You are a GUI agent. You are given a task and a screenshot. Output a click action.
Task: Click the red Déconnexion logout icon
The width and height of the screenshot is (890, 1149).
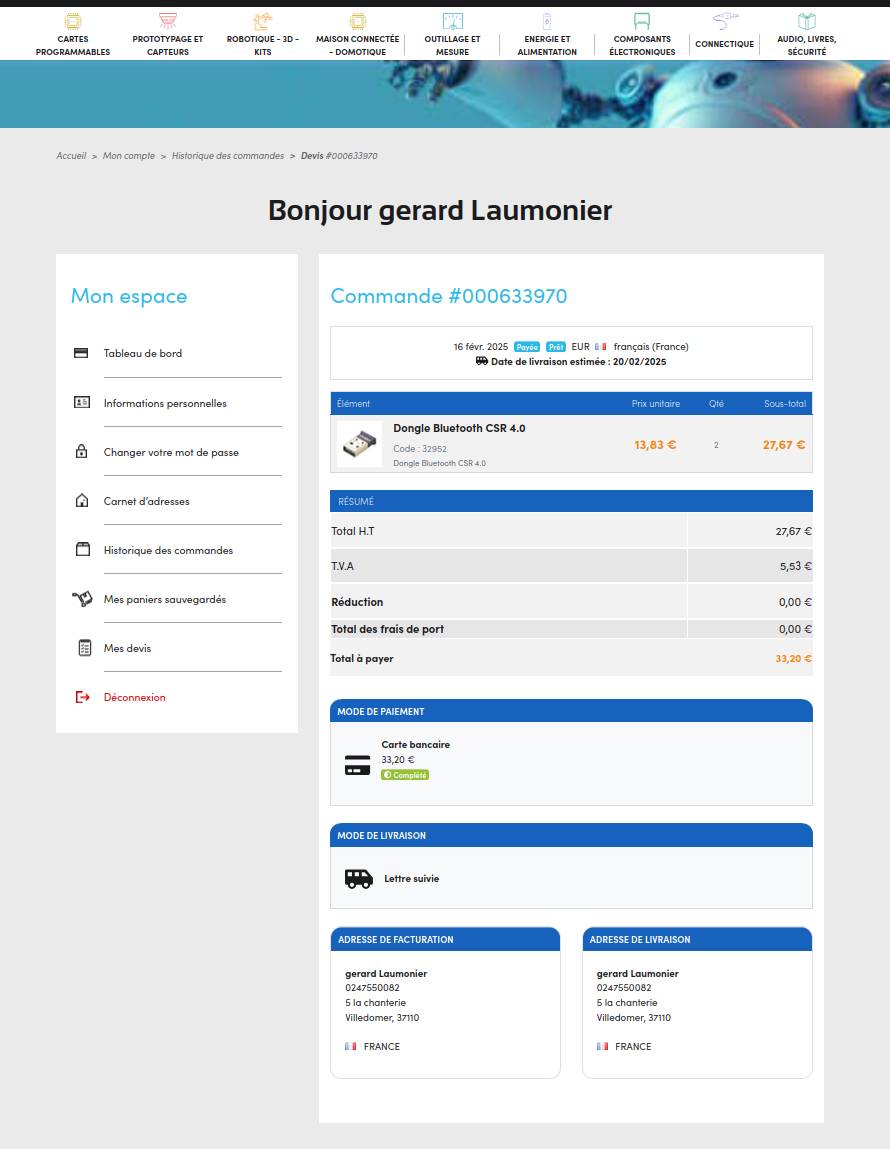tap(82, 697)
